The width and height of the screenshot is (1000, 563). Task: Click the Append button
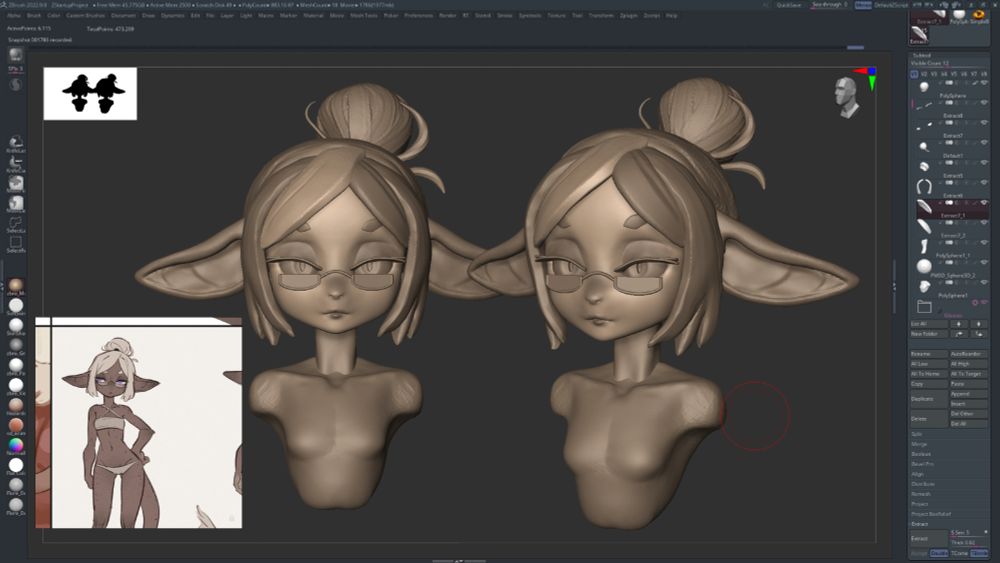[x=968, y=394]
